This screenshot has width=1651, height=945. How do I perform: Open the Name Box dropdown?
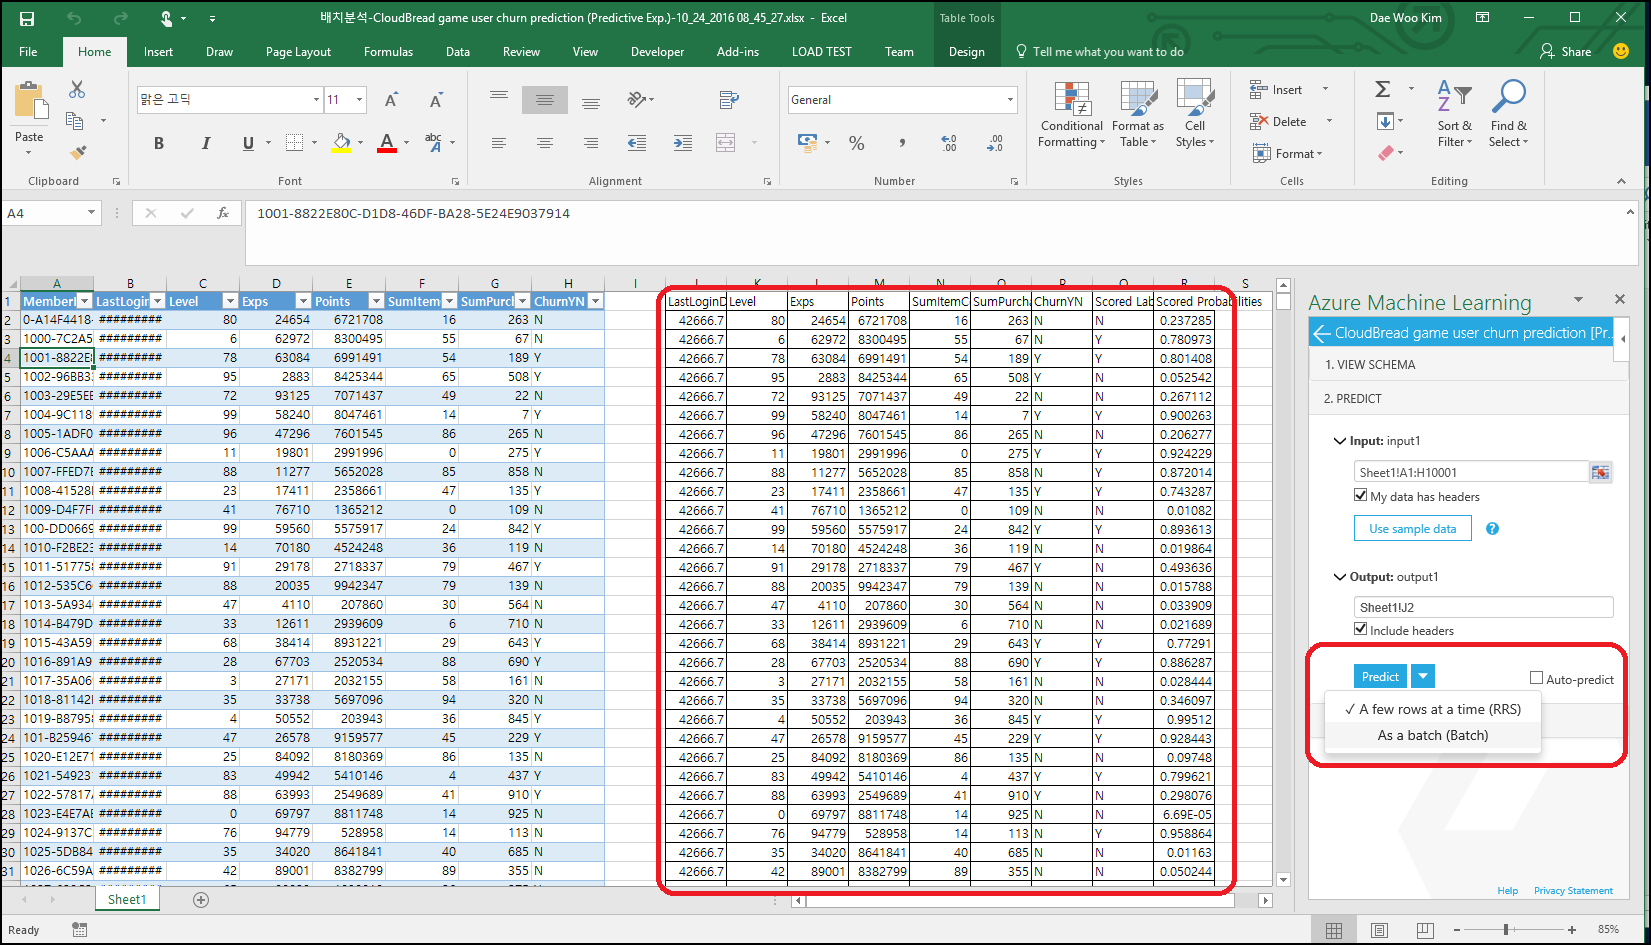[91, 213]
